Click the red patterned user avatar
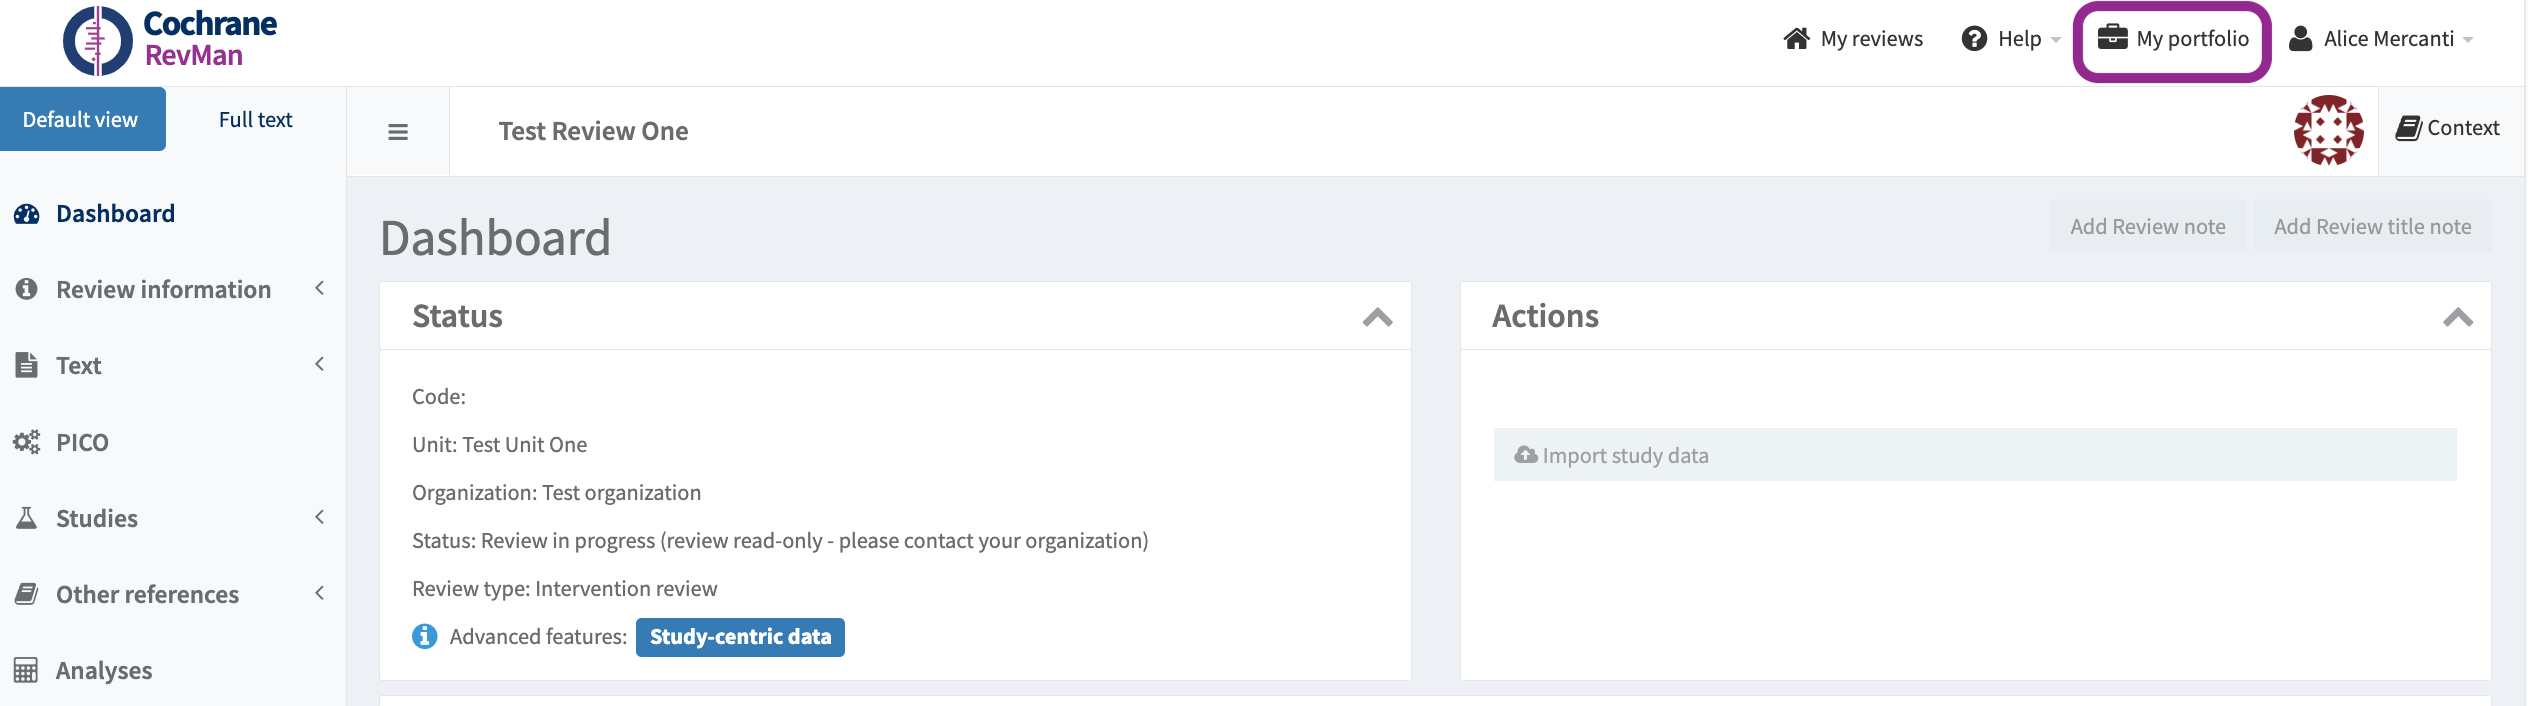 click(2328, 130)
